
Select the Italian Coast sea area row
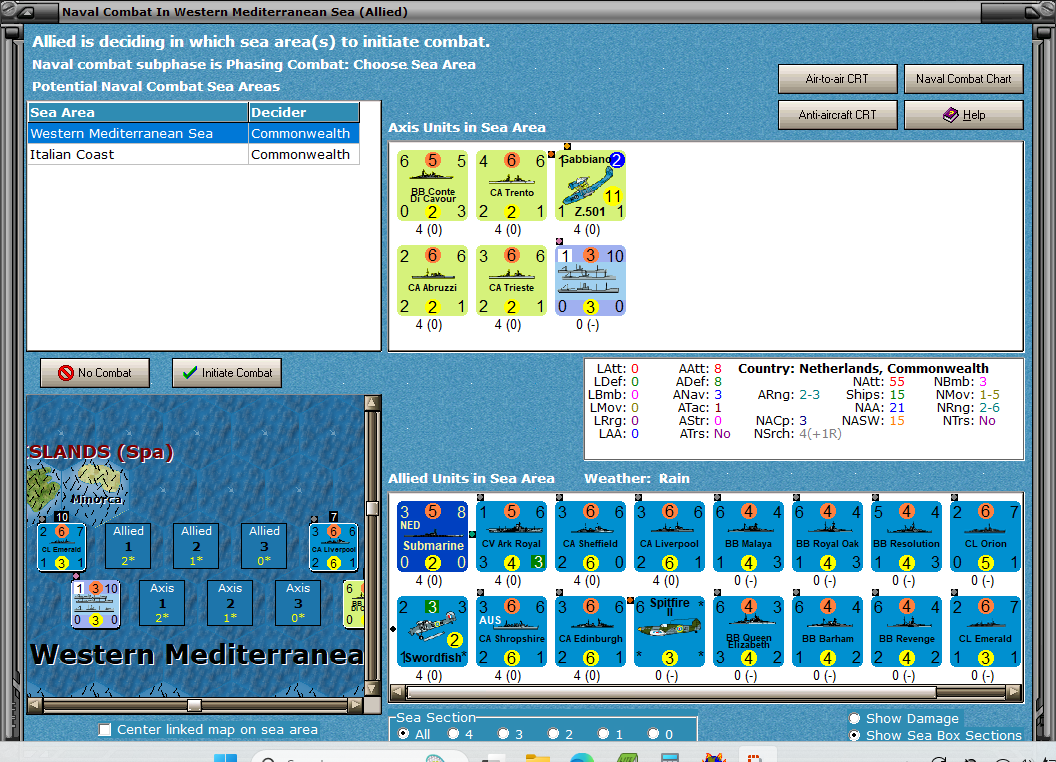(193, 154)
